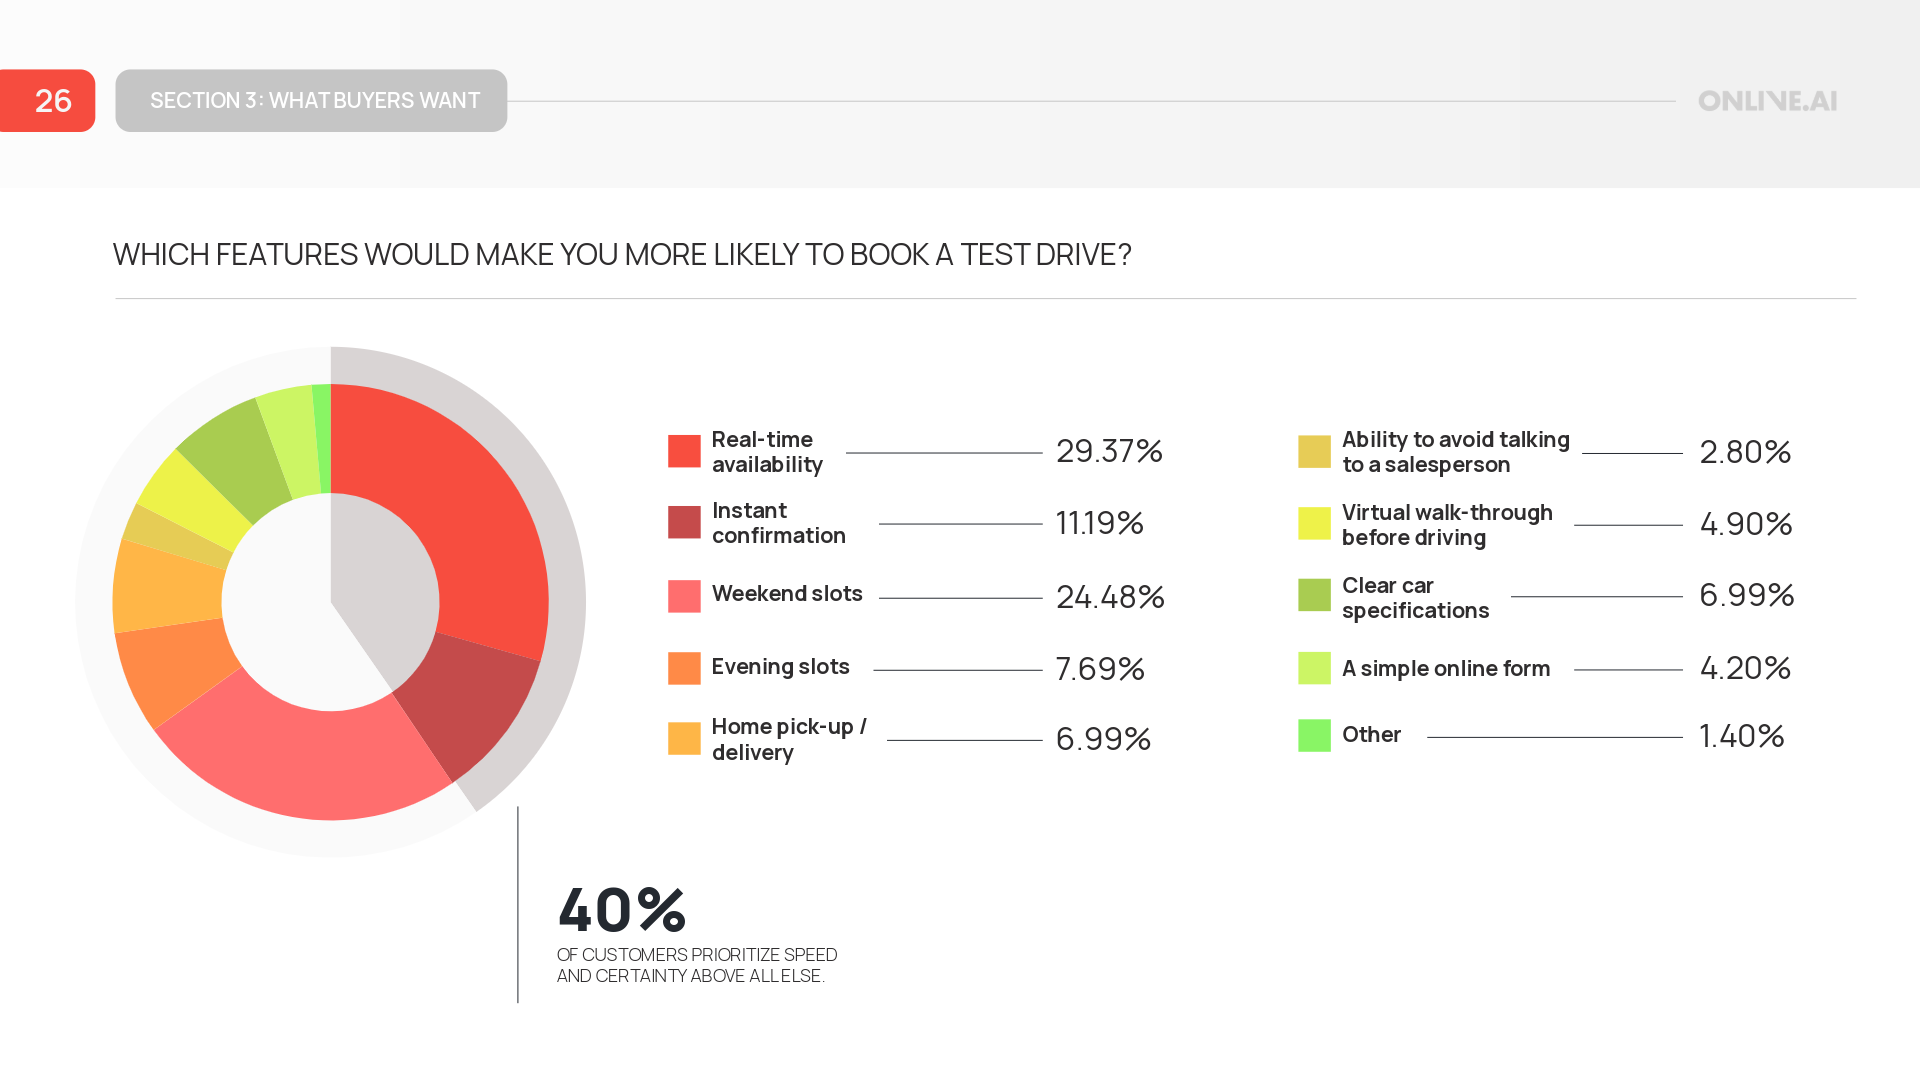The height and width of the screenshot is (1080, 1920).
Task: Click the 24.48% Weekend slots percentage
Action: pos(1110,597)
